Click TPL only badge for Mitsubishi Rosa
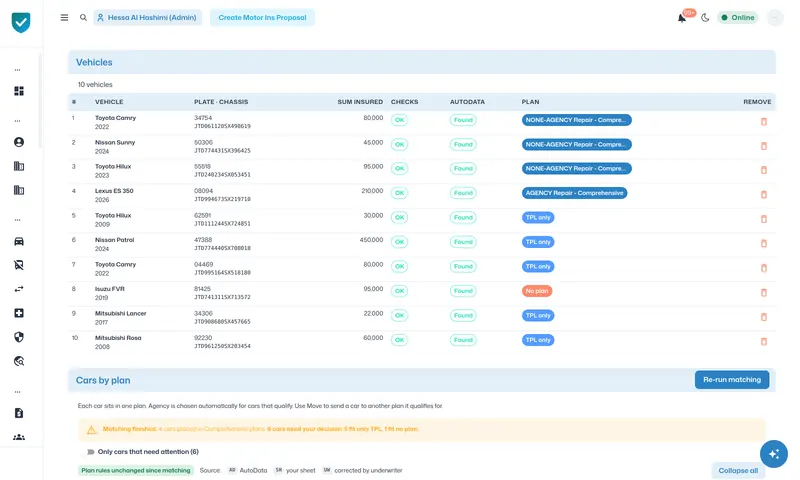The image size is (800, 480). 538,340
